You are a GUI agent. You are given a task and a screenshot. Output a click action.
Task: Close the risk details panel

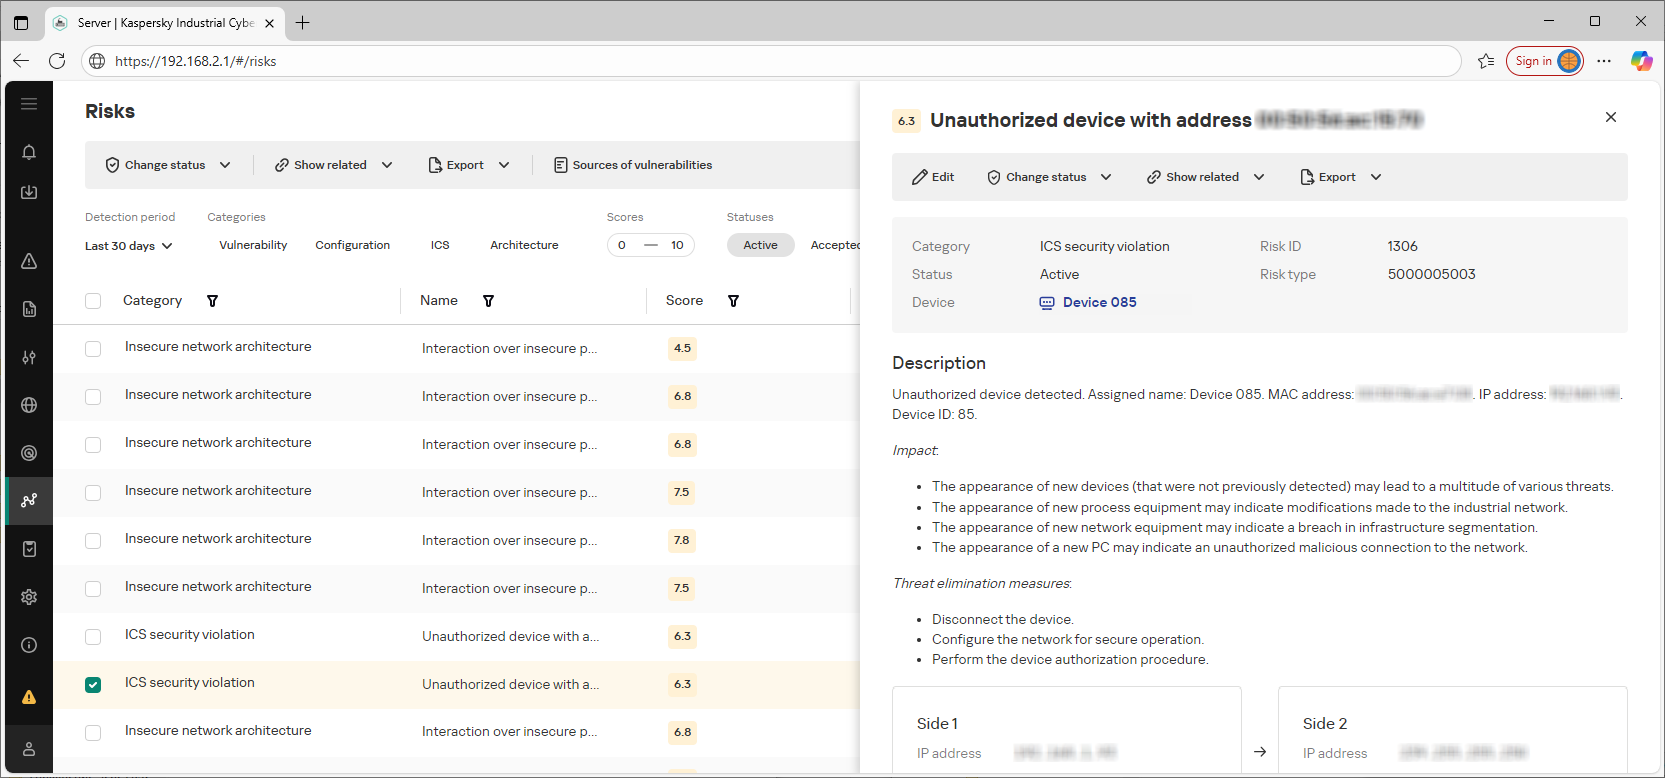[x=1610, y=117]
